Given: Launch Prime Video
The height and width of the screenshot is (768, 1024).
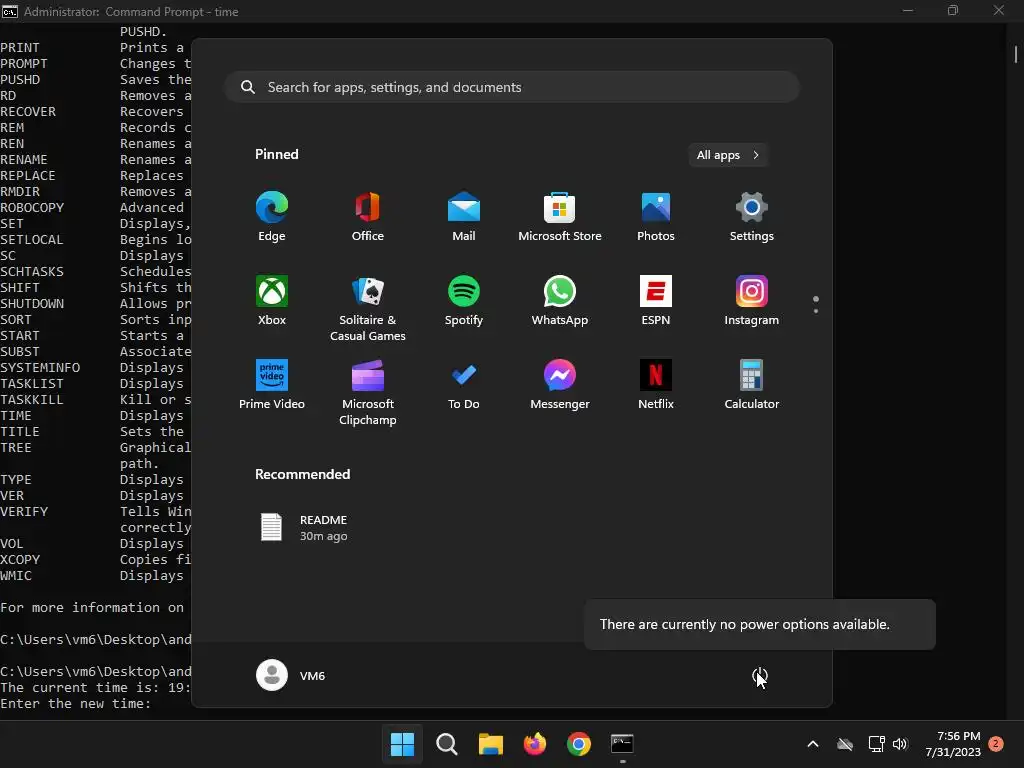Looking at the screenshot, I should (x=272, y=385).
